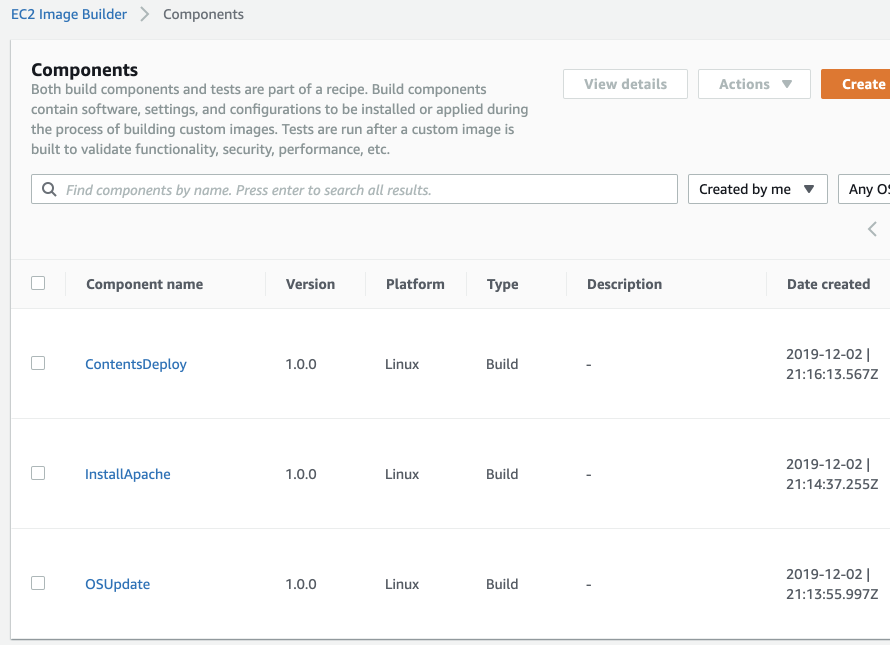This screenshot has width=890, height=645.
Task: Click the search magnifier icon
Action: [49, 189]
